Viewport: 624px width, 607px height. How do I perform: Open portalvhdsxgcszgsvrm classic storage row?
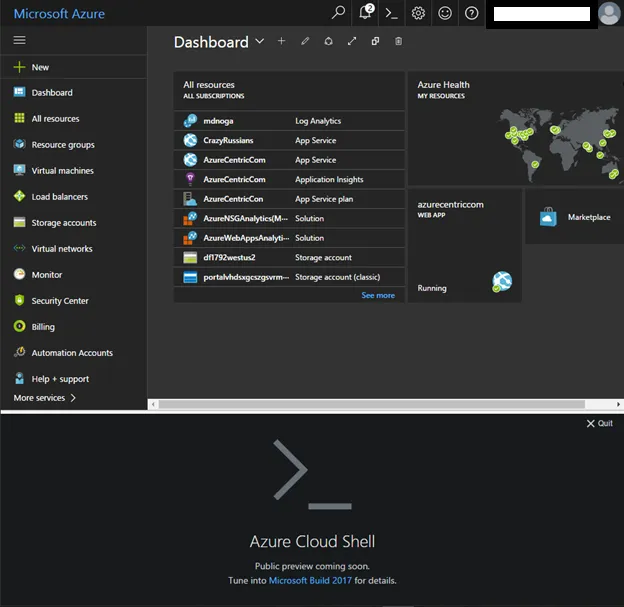[289, 277]
